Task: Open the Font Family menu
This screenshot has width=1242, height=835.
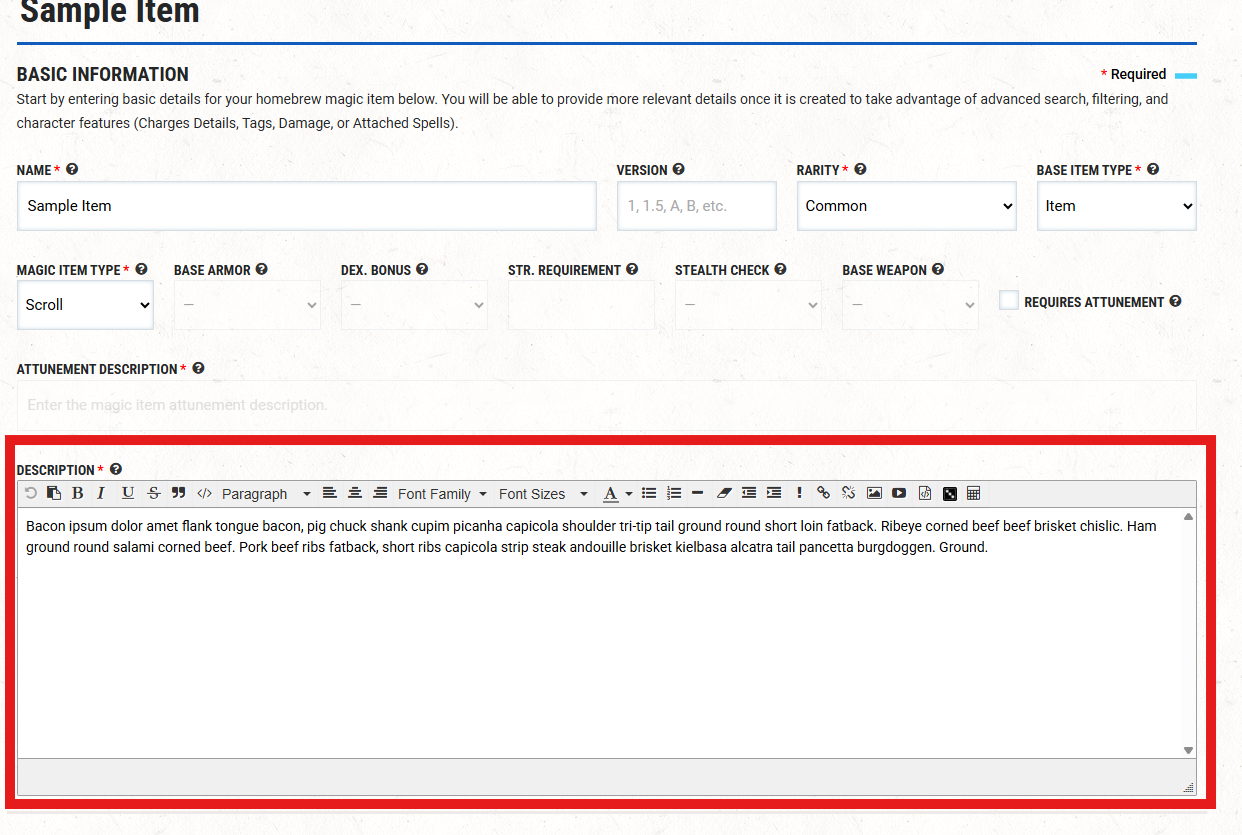Action: 442,494
